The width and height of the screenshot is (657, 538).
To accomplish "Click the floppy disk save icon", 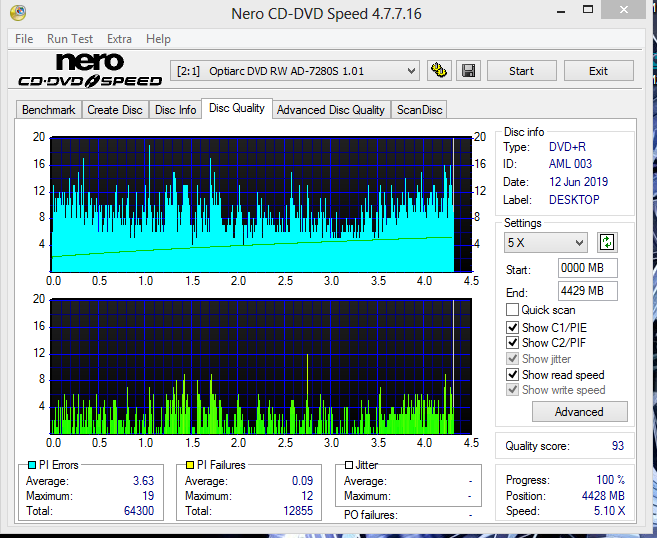I will coord(468,70).
